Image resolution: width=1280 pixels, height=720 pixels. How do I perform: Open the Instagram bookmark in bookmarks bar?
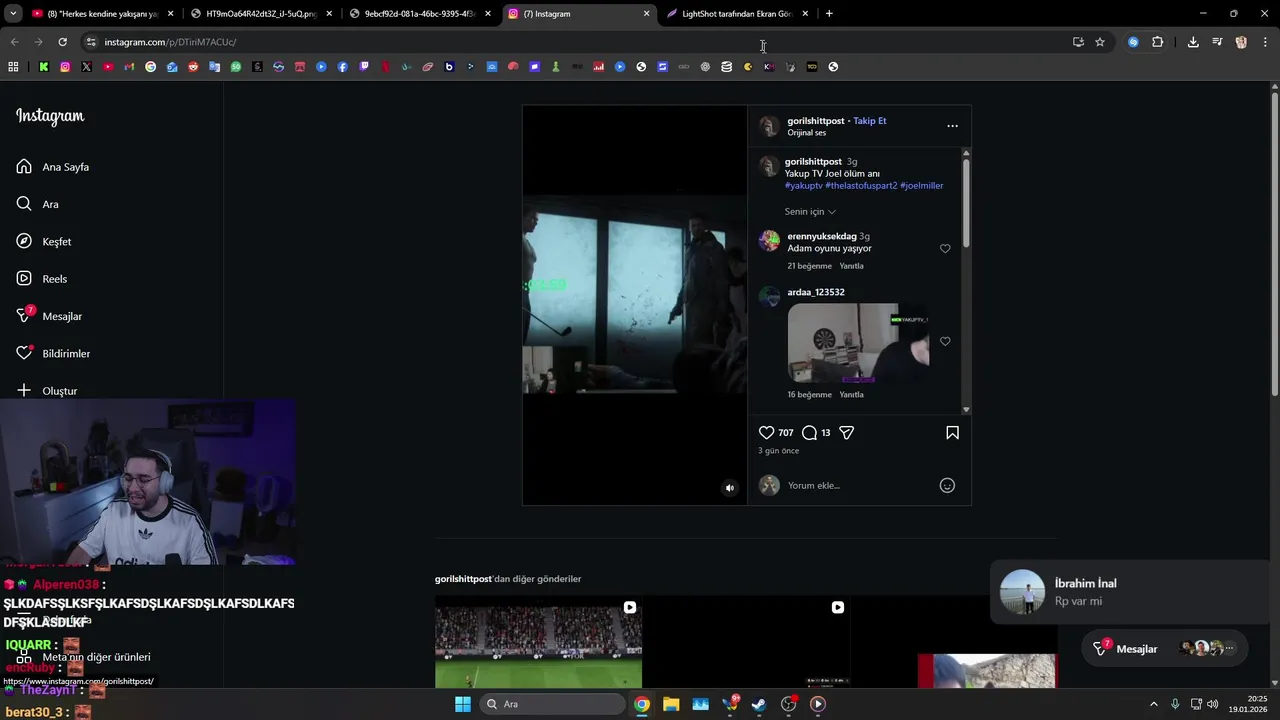tap(65, 67)
